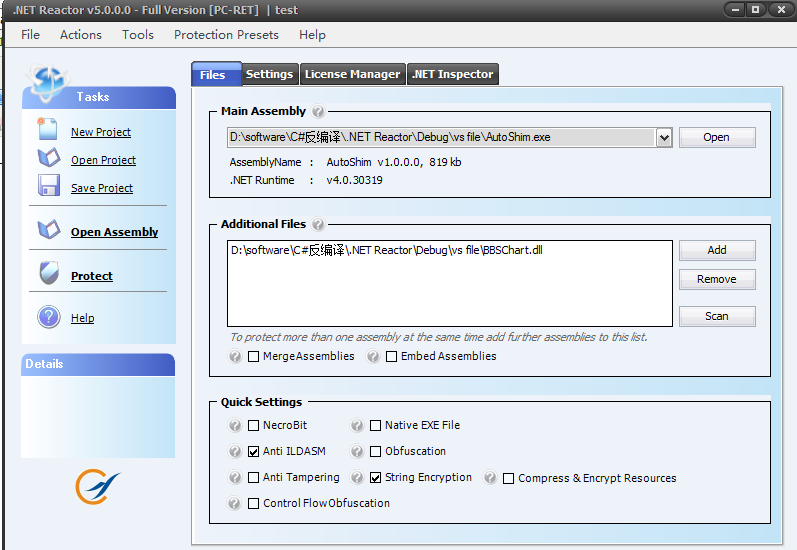797x550 pixels.
Task: Expand the Main Assembly path dropdown arrow
Action: [664, 137]
